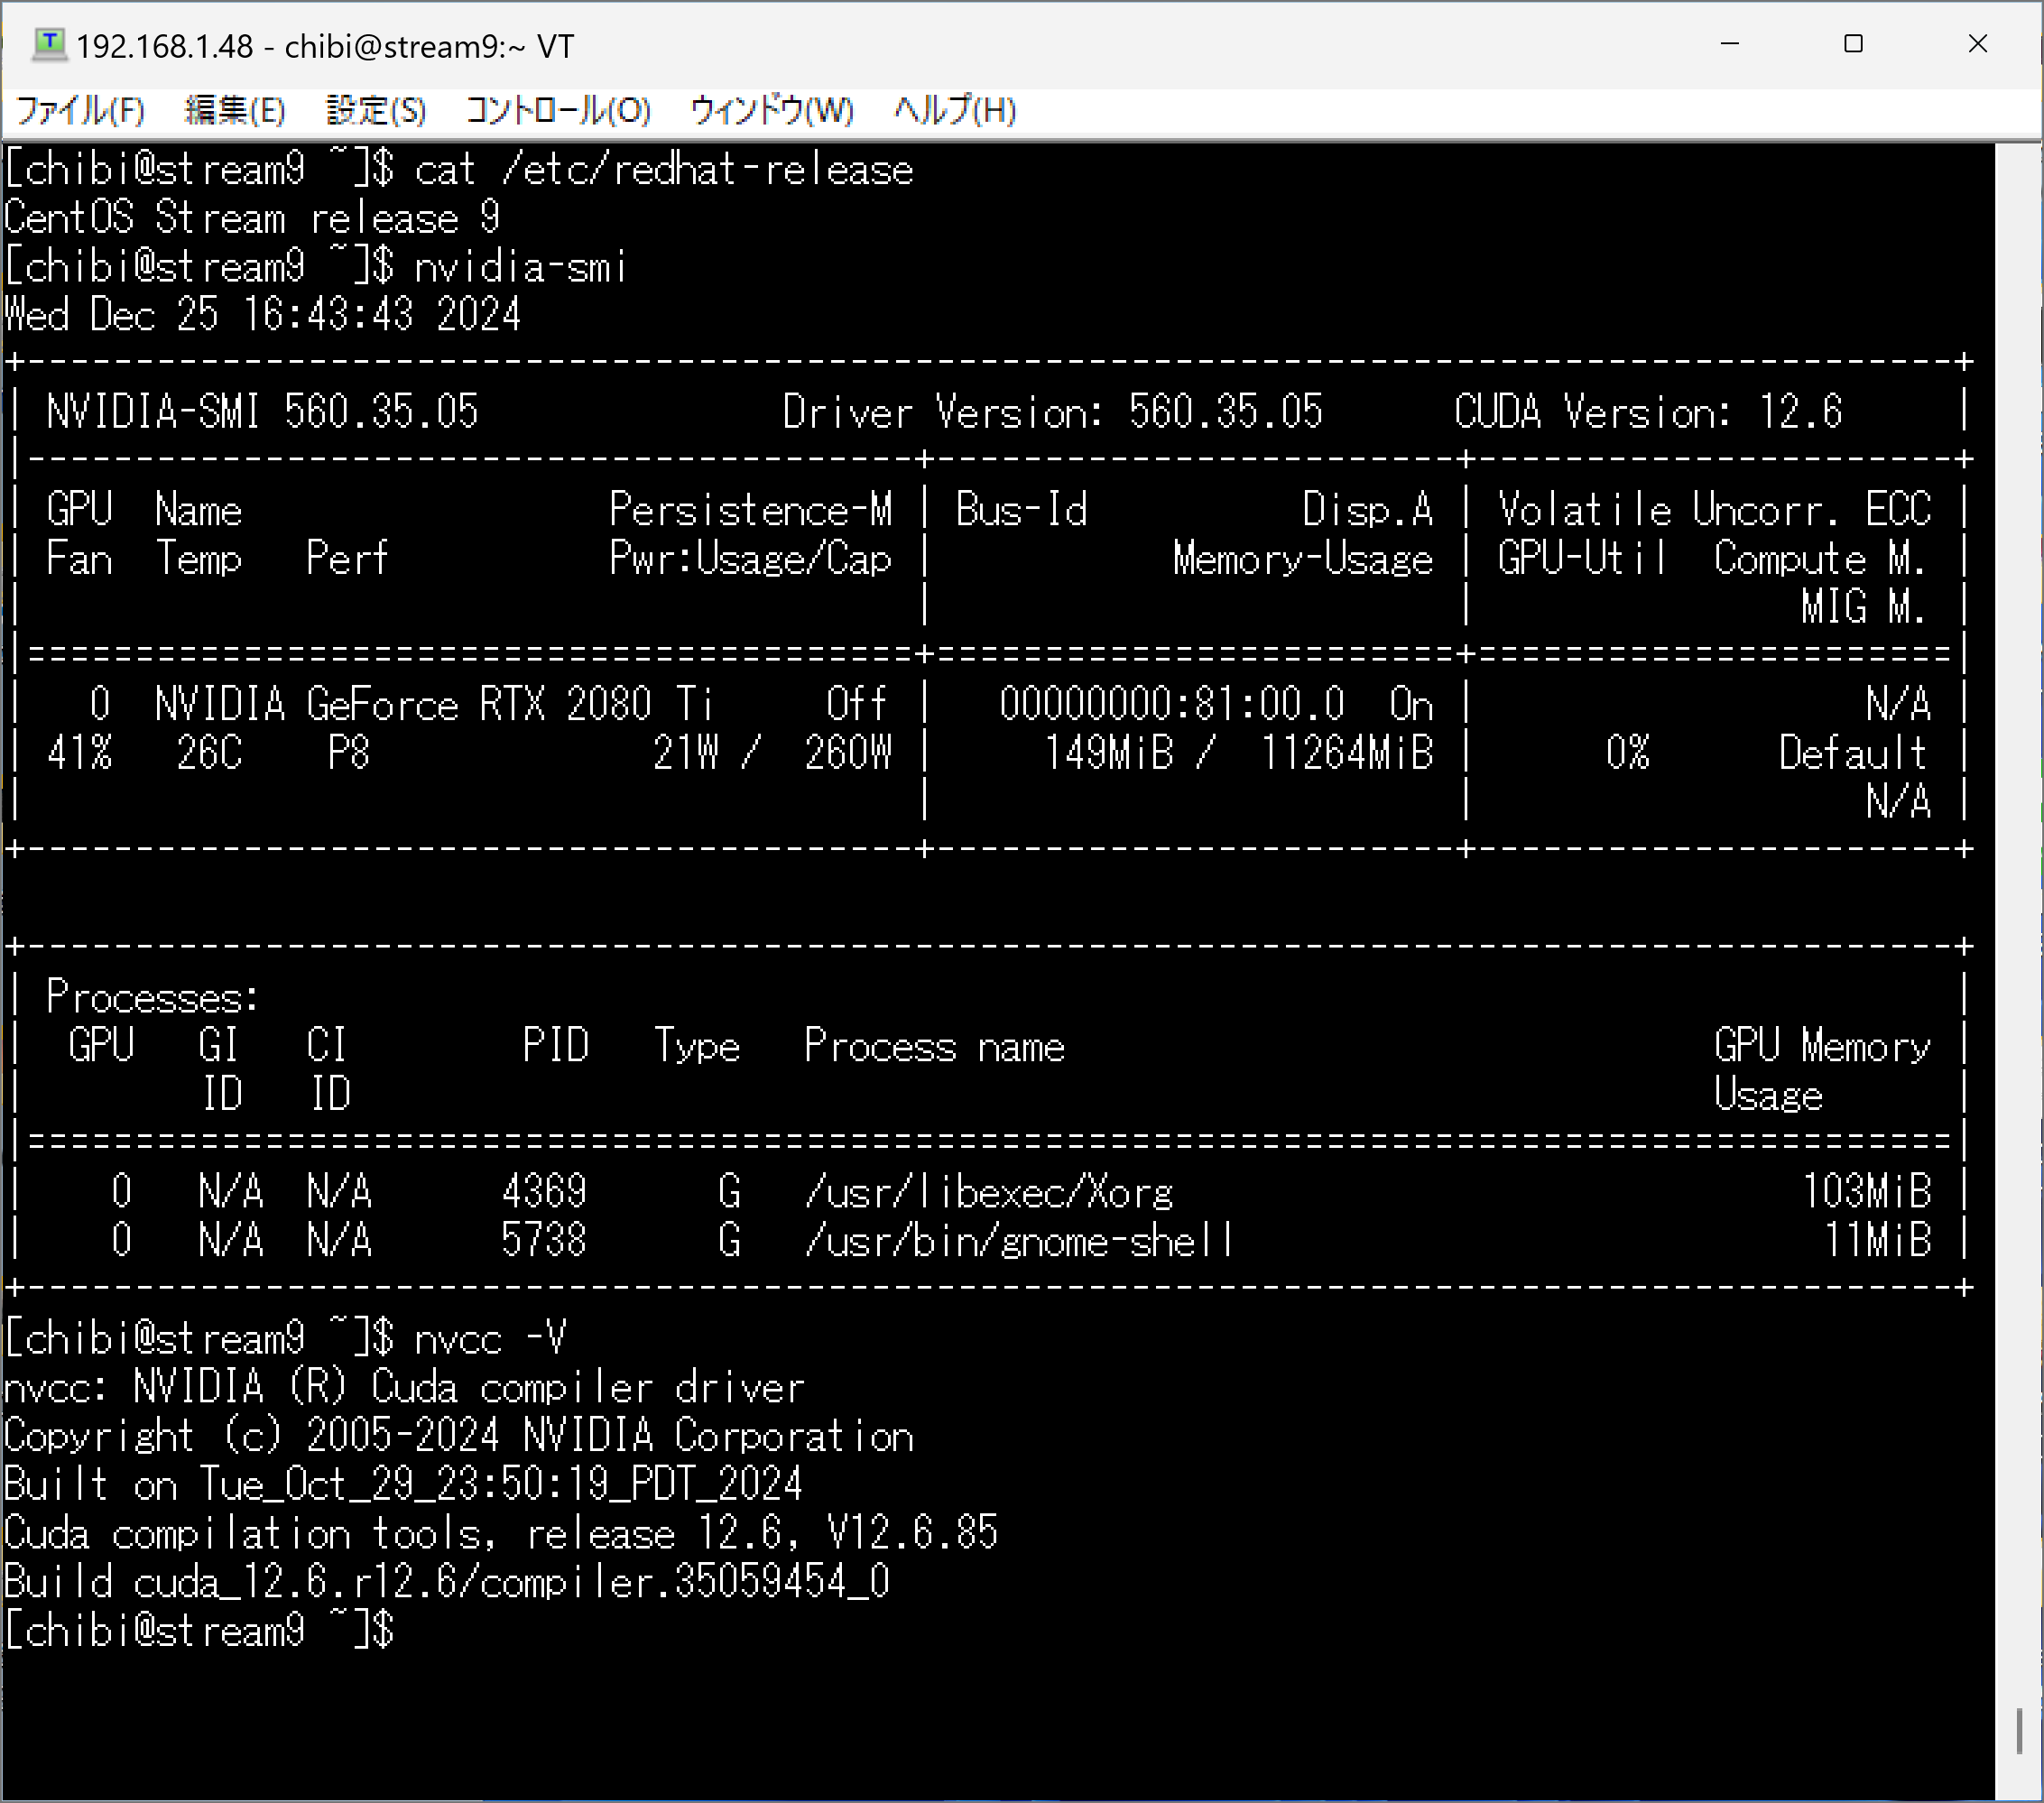This screenshot has height=1803, width=2044.
Task: Close the SSH terminal window
Action: 1977,45
